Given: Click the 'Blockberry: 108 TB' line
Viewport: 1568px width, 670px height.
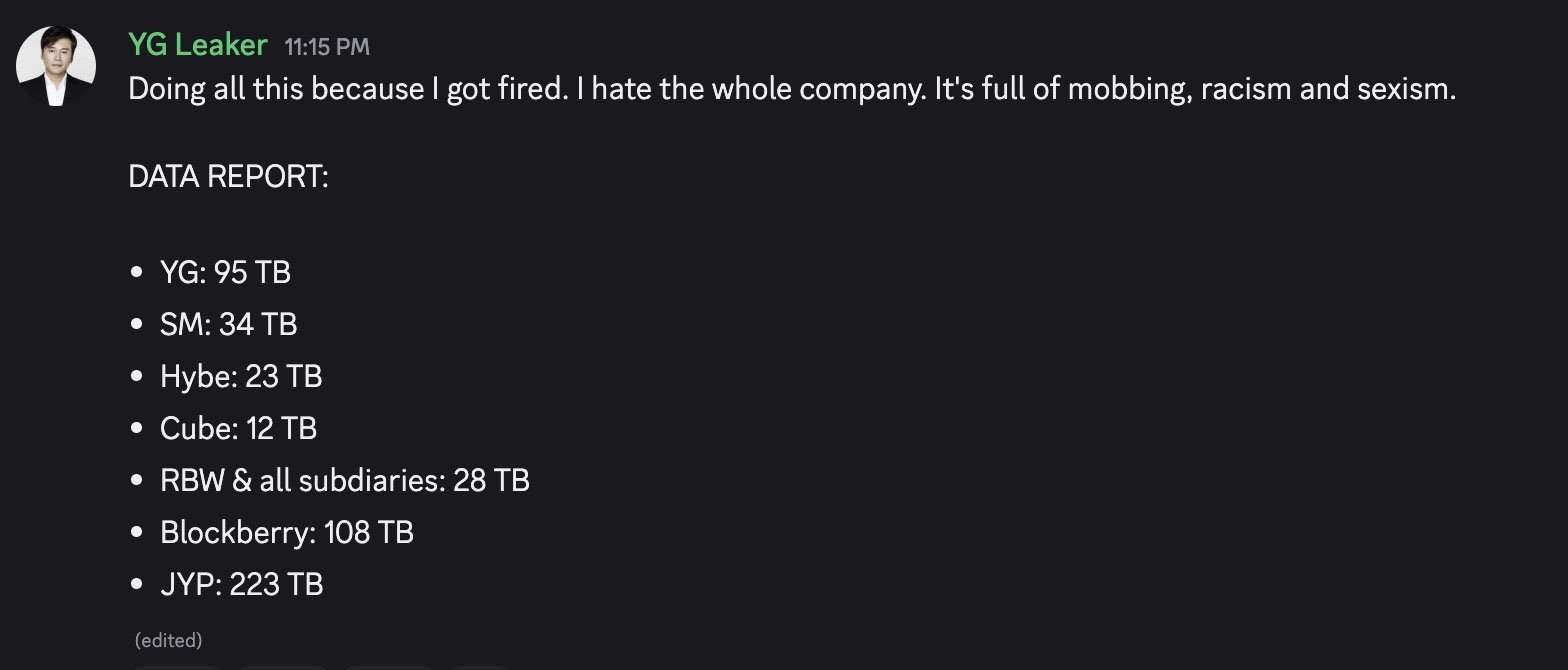Looking at the screenshot, I should [x=286, y=532].
